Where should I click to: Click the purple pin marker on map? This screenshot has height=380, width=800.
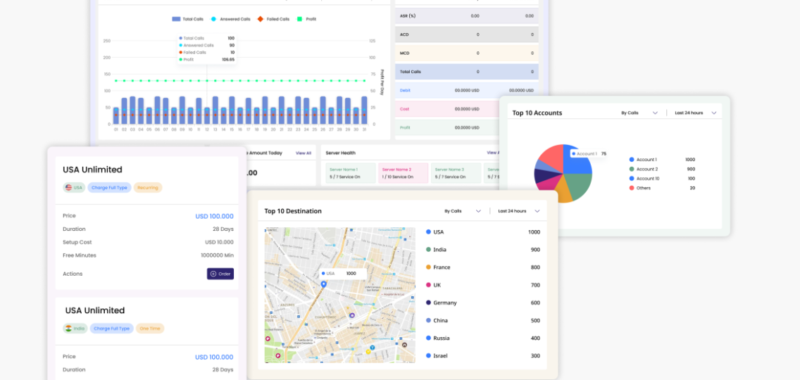coord(352,316)
